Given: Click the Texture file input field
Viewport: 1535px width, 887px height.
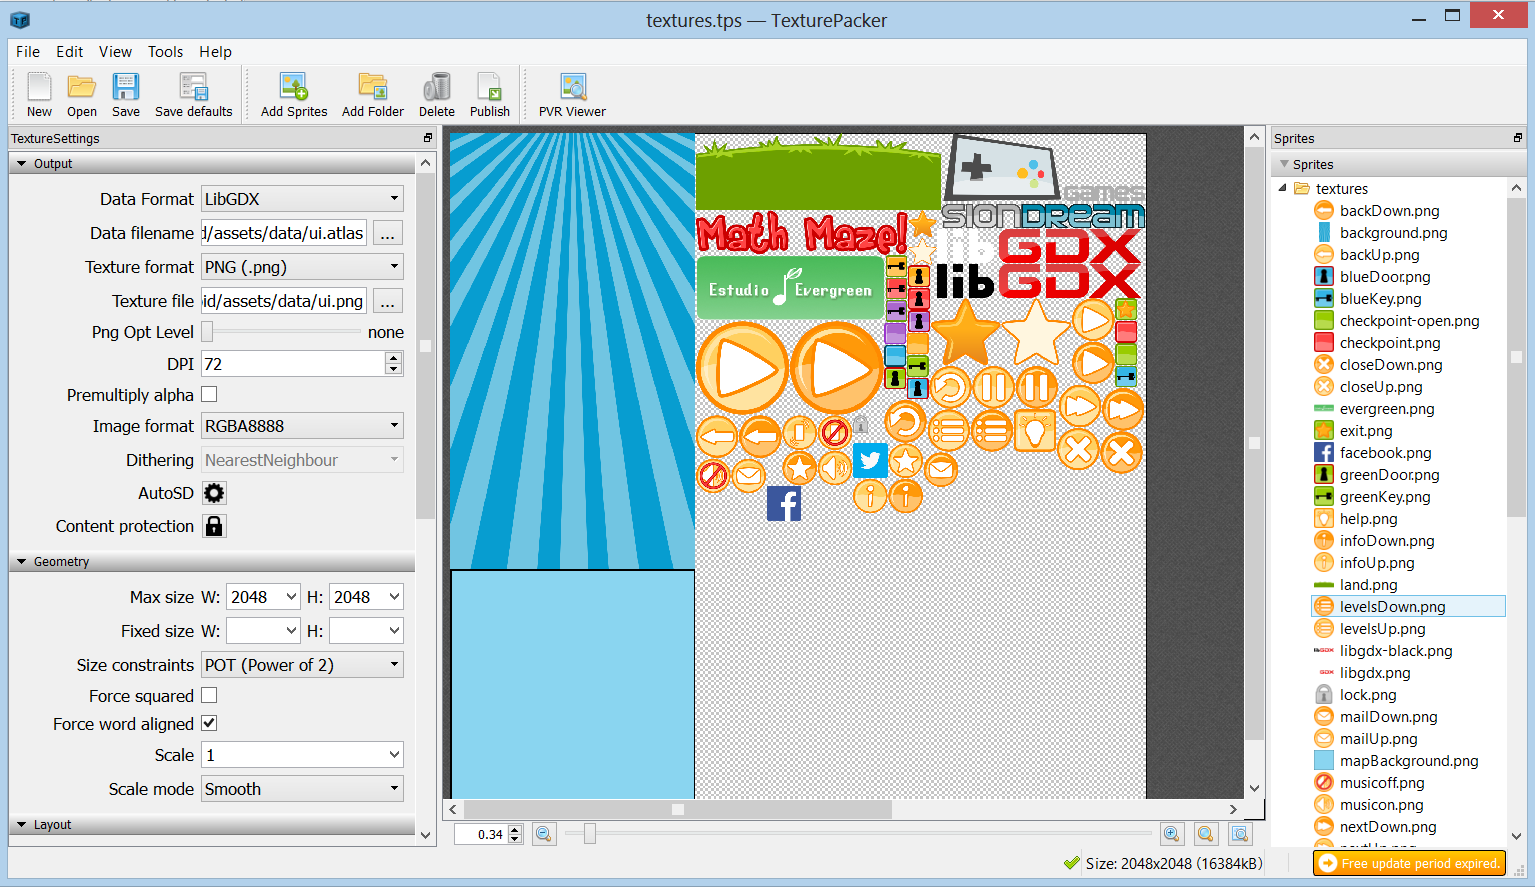Looking at the screenshot, I should pos(284,301).
